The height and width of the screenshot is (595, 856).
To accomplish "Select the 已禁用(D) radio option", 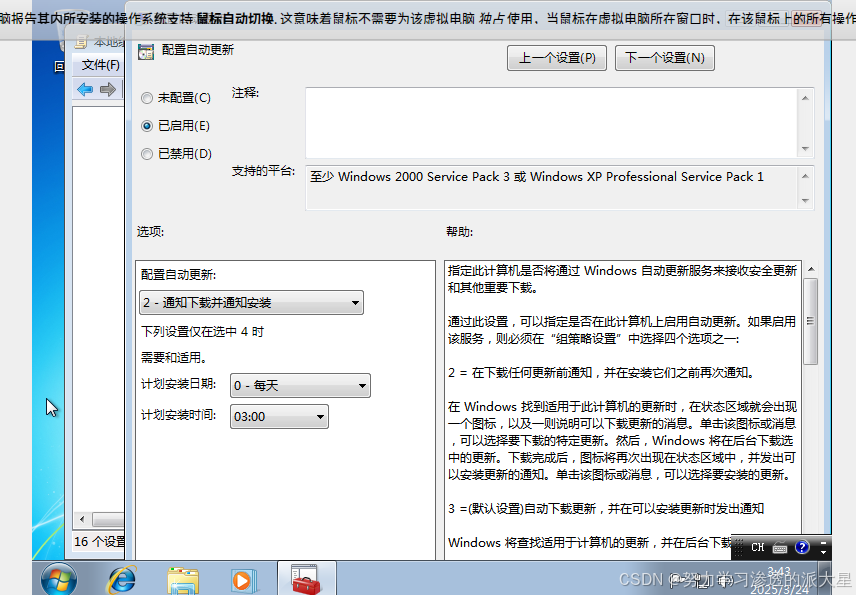I will pyautogui.click(x=147, y=154).
